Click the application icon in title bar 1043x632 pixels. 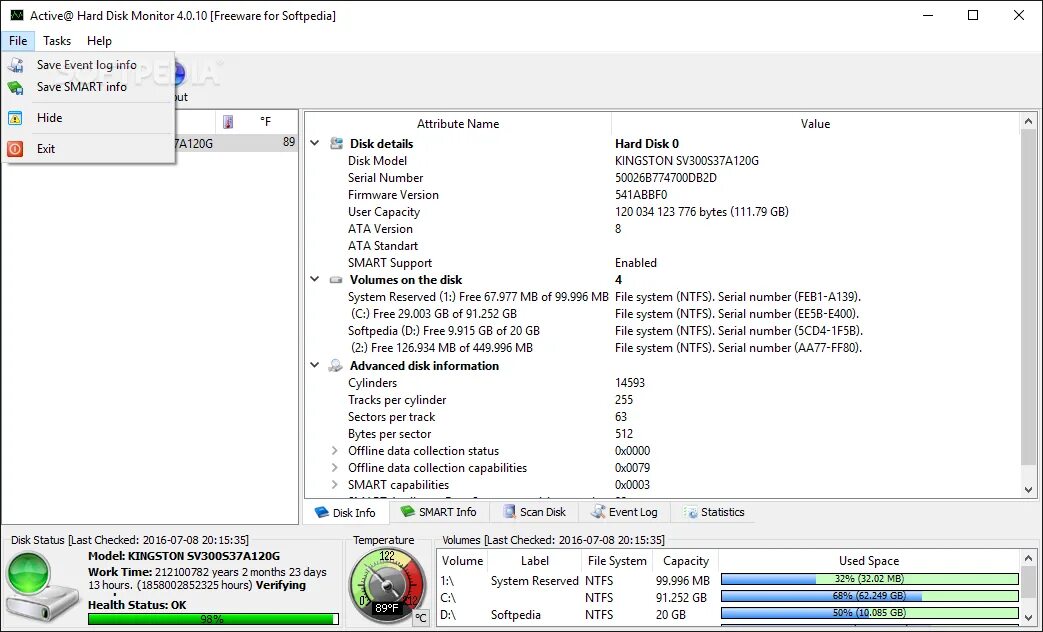pyautogui.click(x=17, y=15)
